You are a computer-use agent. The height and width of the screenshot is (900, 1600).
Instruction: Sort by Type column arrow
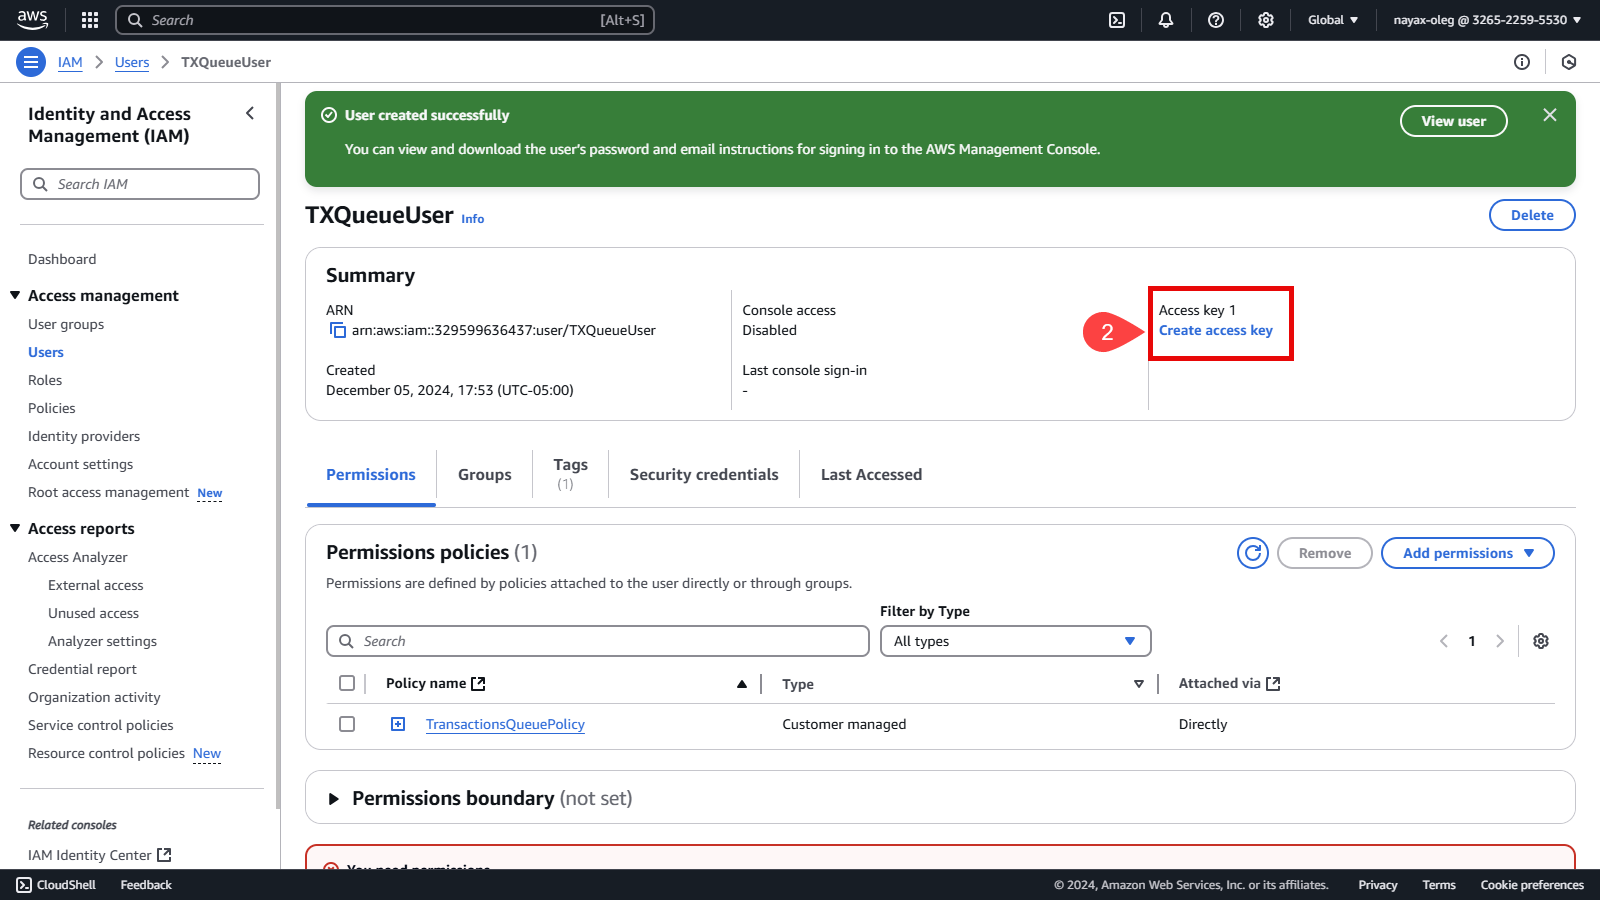pyautogui.click(x=1139, y=684)
